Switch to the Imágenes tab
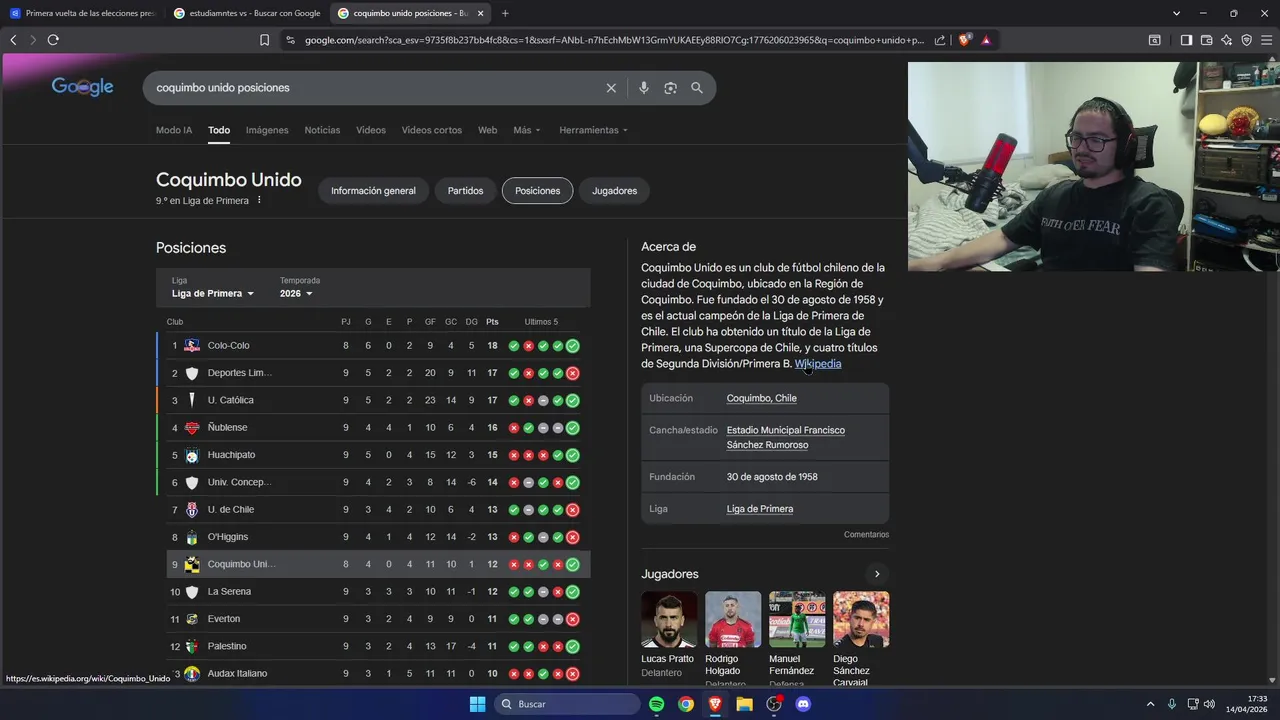This screenshot has width=1280, height=720. pyautogui.click(x=267, y=130)
